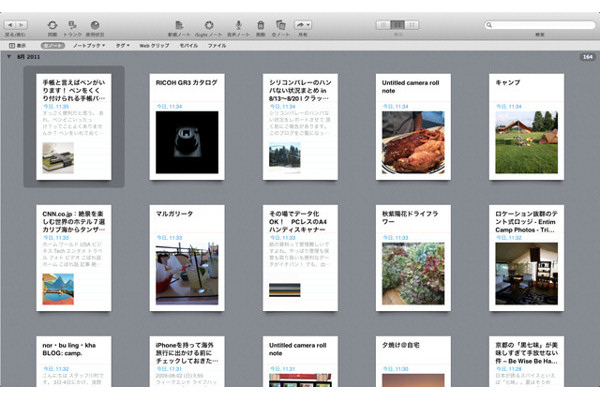
Task: Click the ファイル filter button
Action: 216,45
